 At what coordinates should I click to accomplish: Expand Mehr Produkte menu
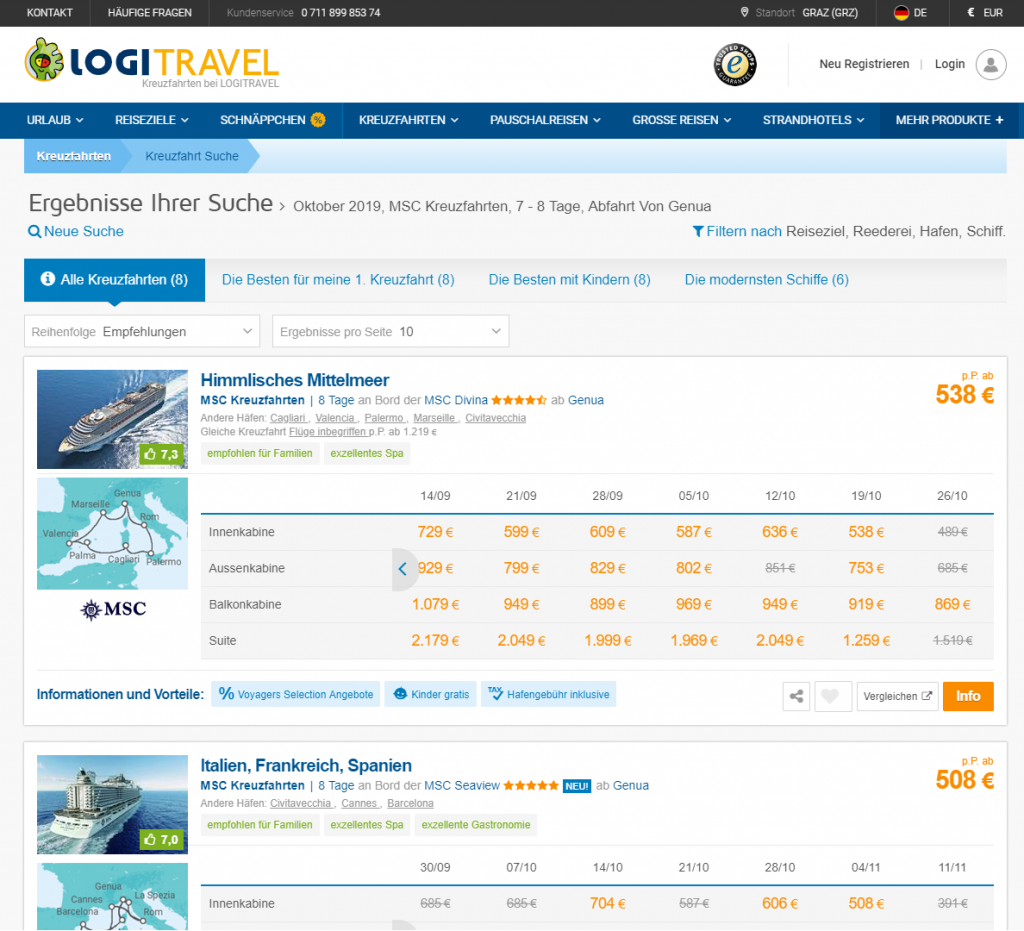950,120
